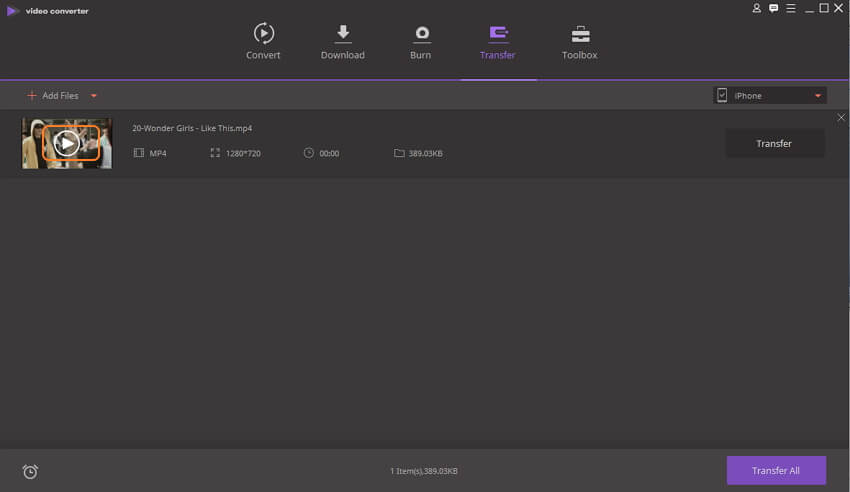Image resolution: width=850 pixels, height=492 pixels.
Task: Click the purple Transfer All button
Action: click(776, 470)
